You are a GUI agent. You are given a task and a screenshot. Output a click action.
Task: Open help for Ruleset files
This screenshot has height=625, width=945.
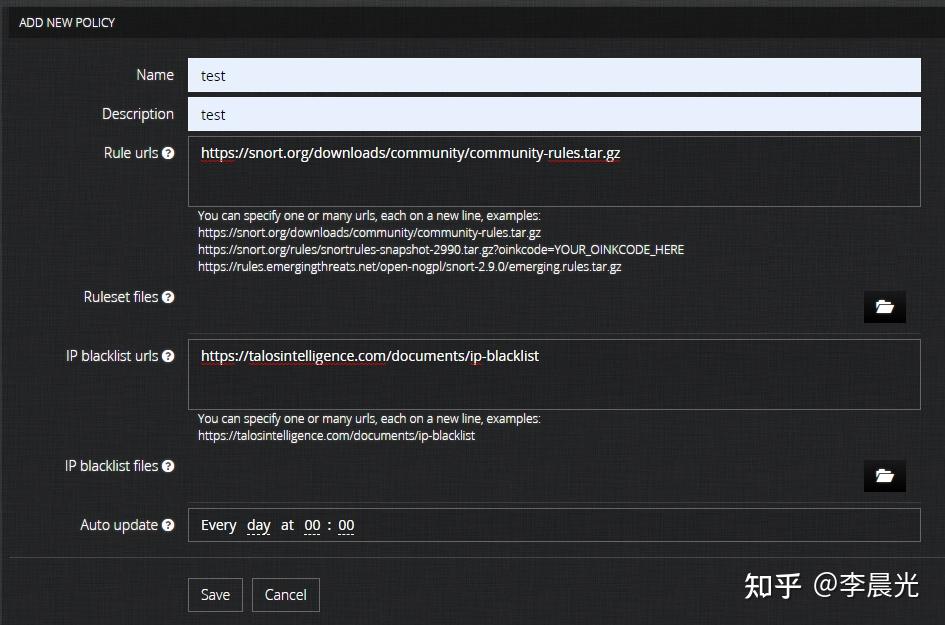pyautogui.click(x=168, y=297)
